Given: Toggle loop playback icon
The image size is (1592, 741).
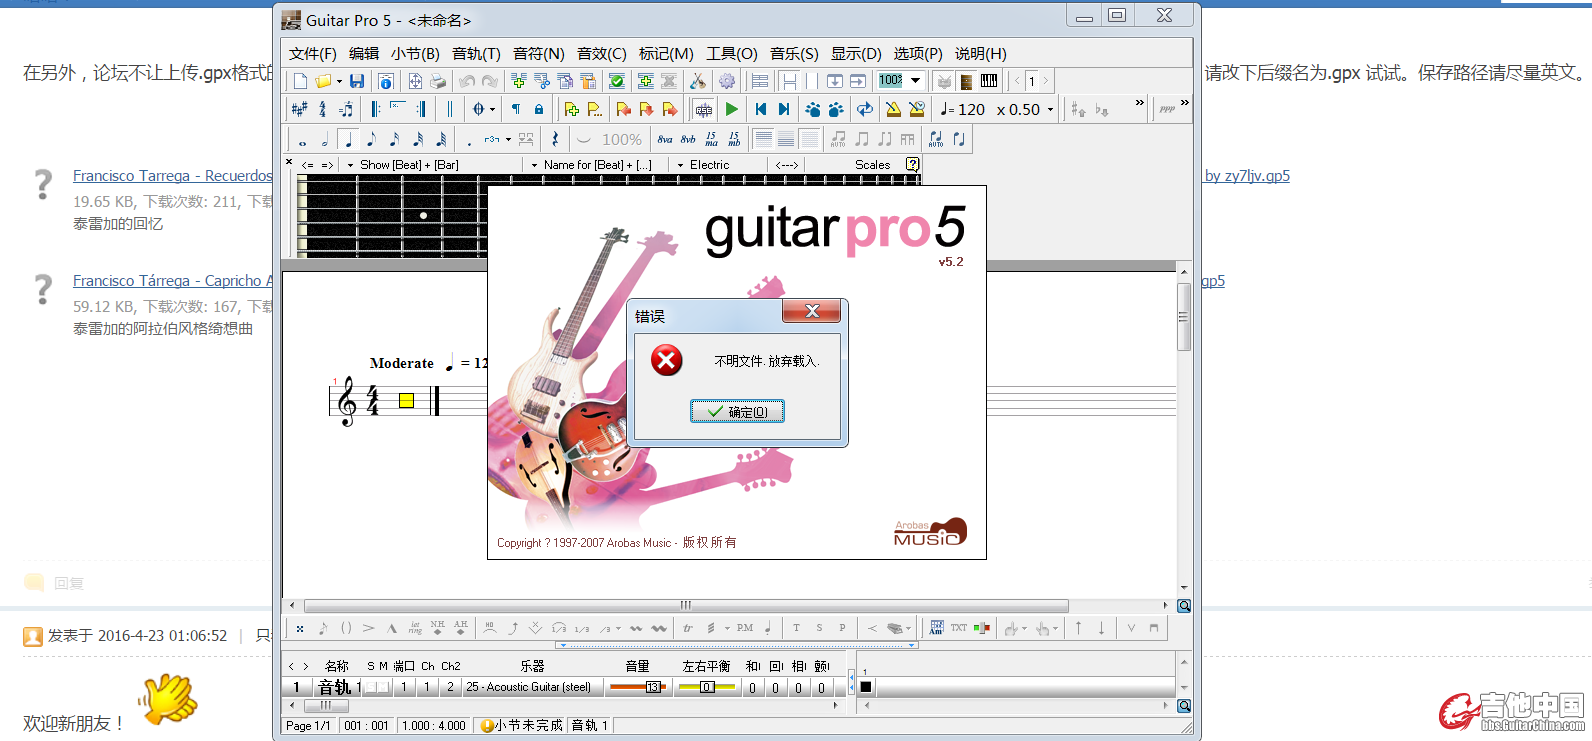Looking at the screenshot, I should 865,109.
